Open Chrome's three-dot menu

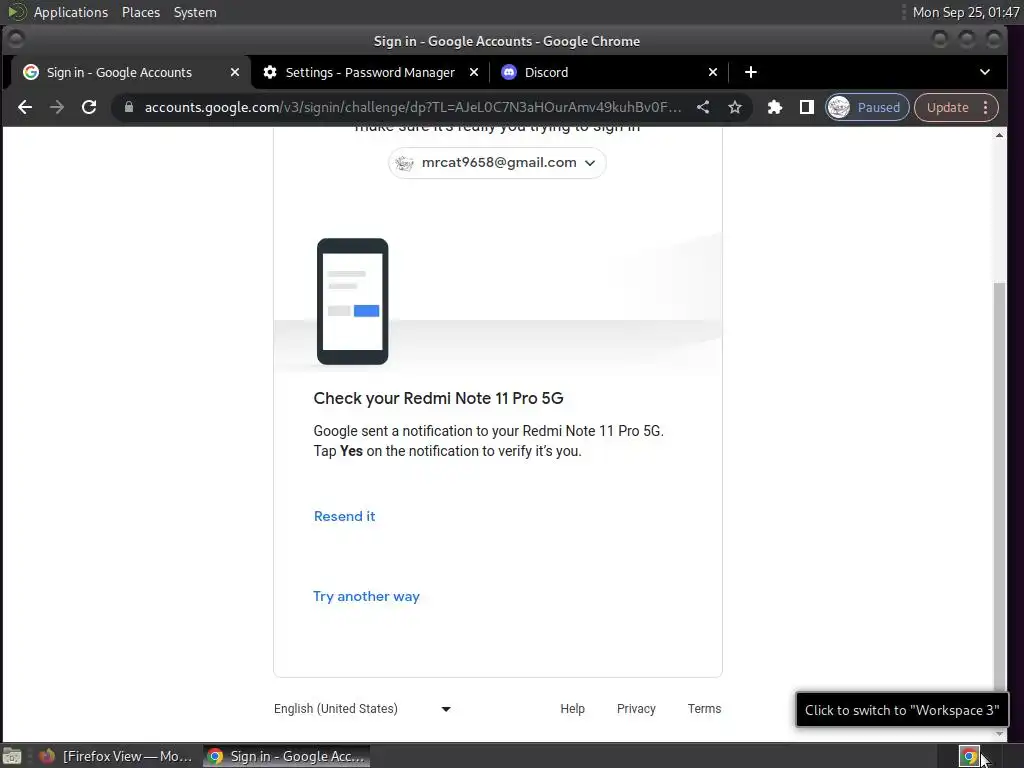click(985, 107)
